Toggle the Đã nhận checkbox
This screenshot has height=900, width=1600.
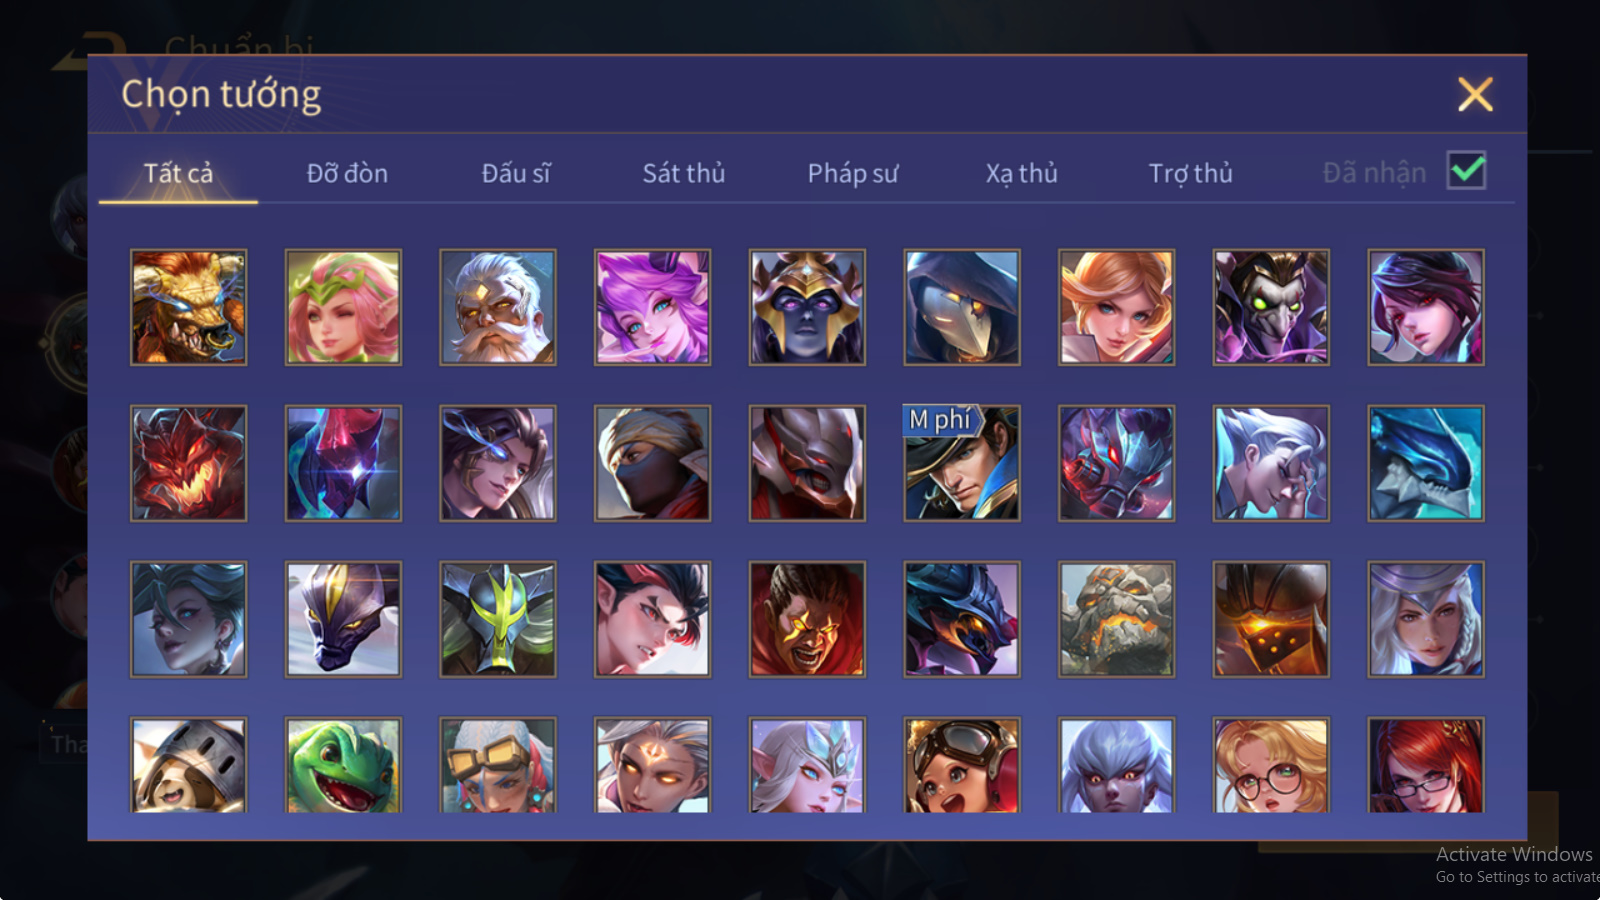pos(1467,170)
